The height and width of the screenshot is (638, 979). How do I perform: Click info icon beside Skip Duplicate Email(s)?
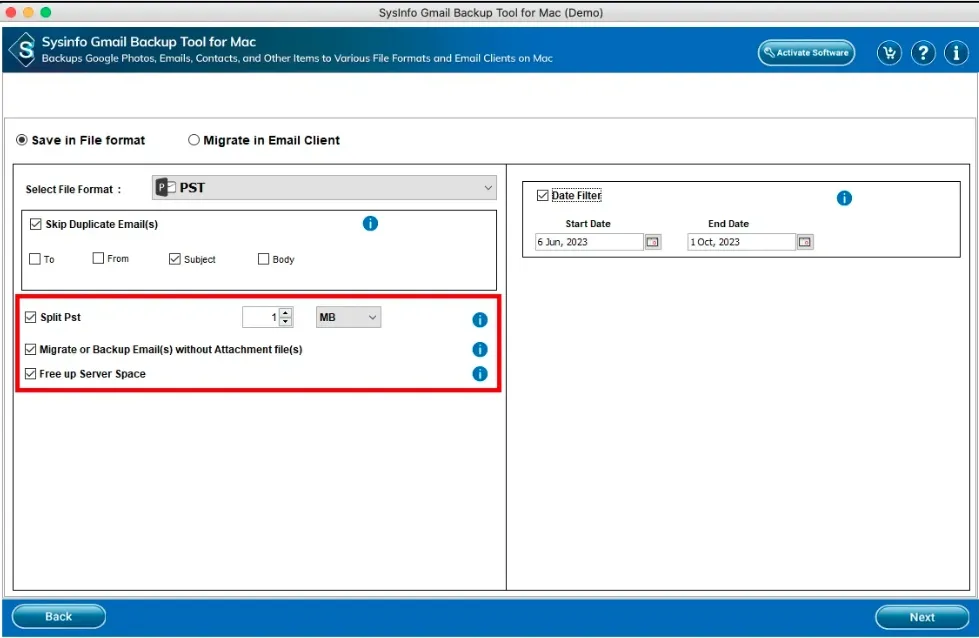[x=370, y=223]
